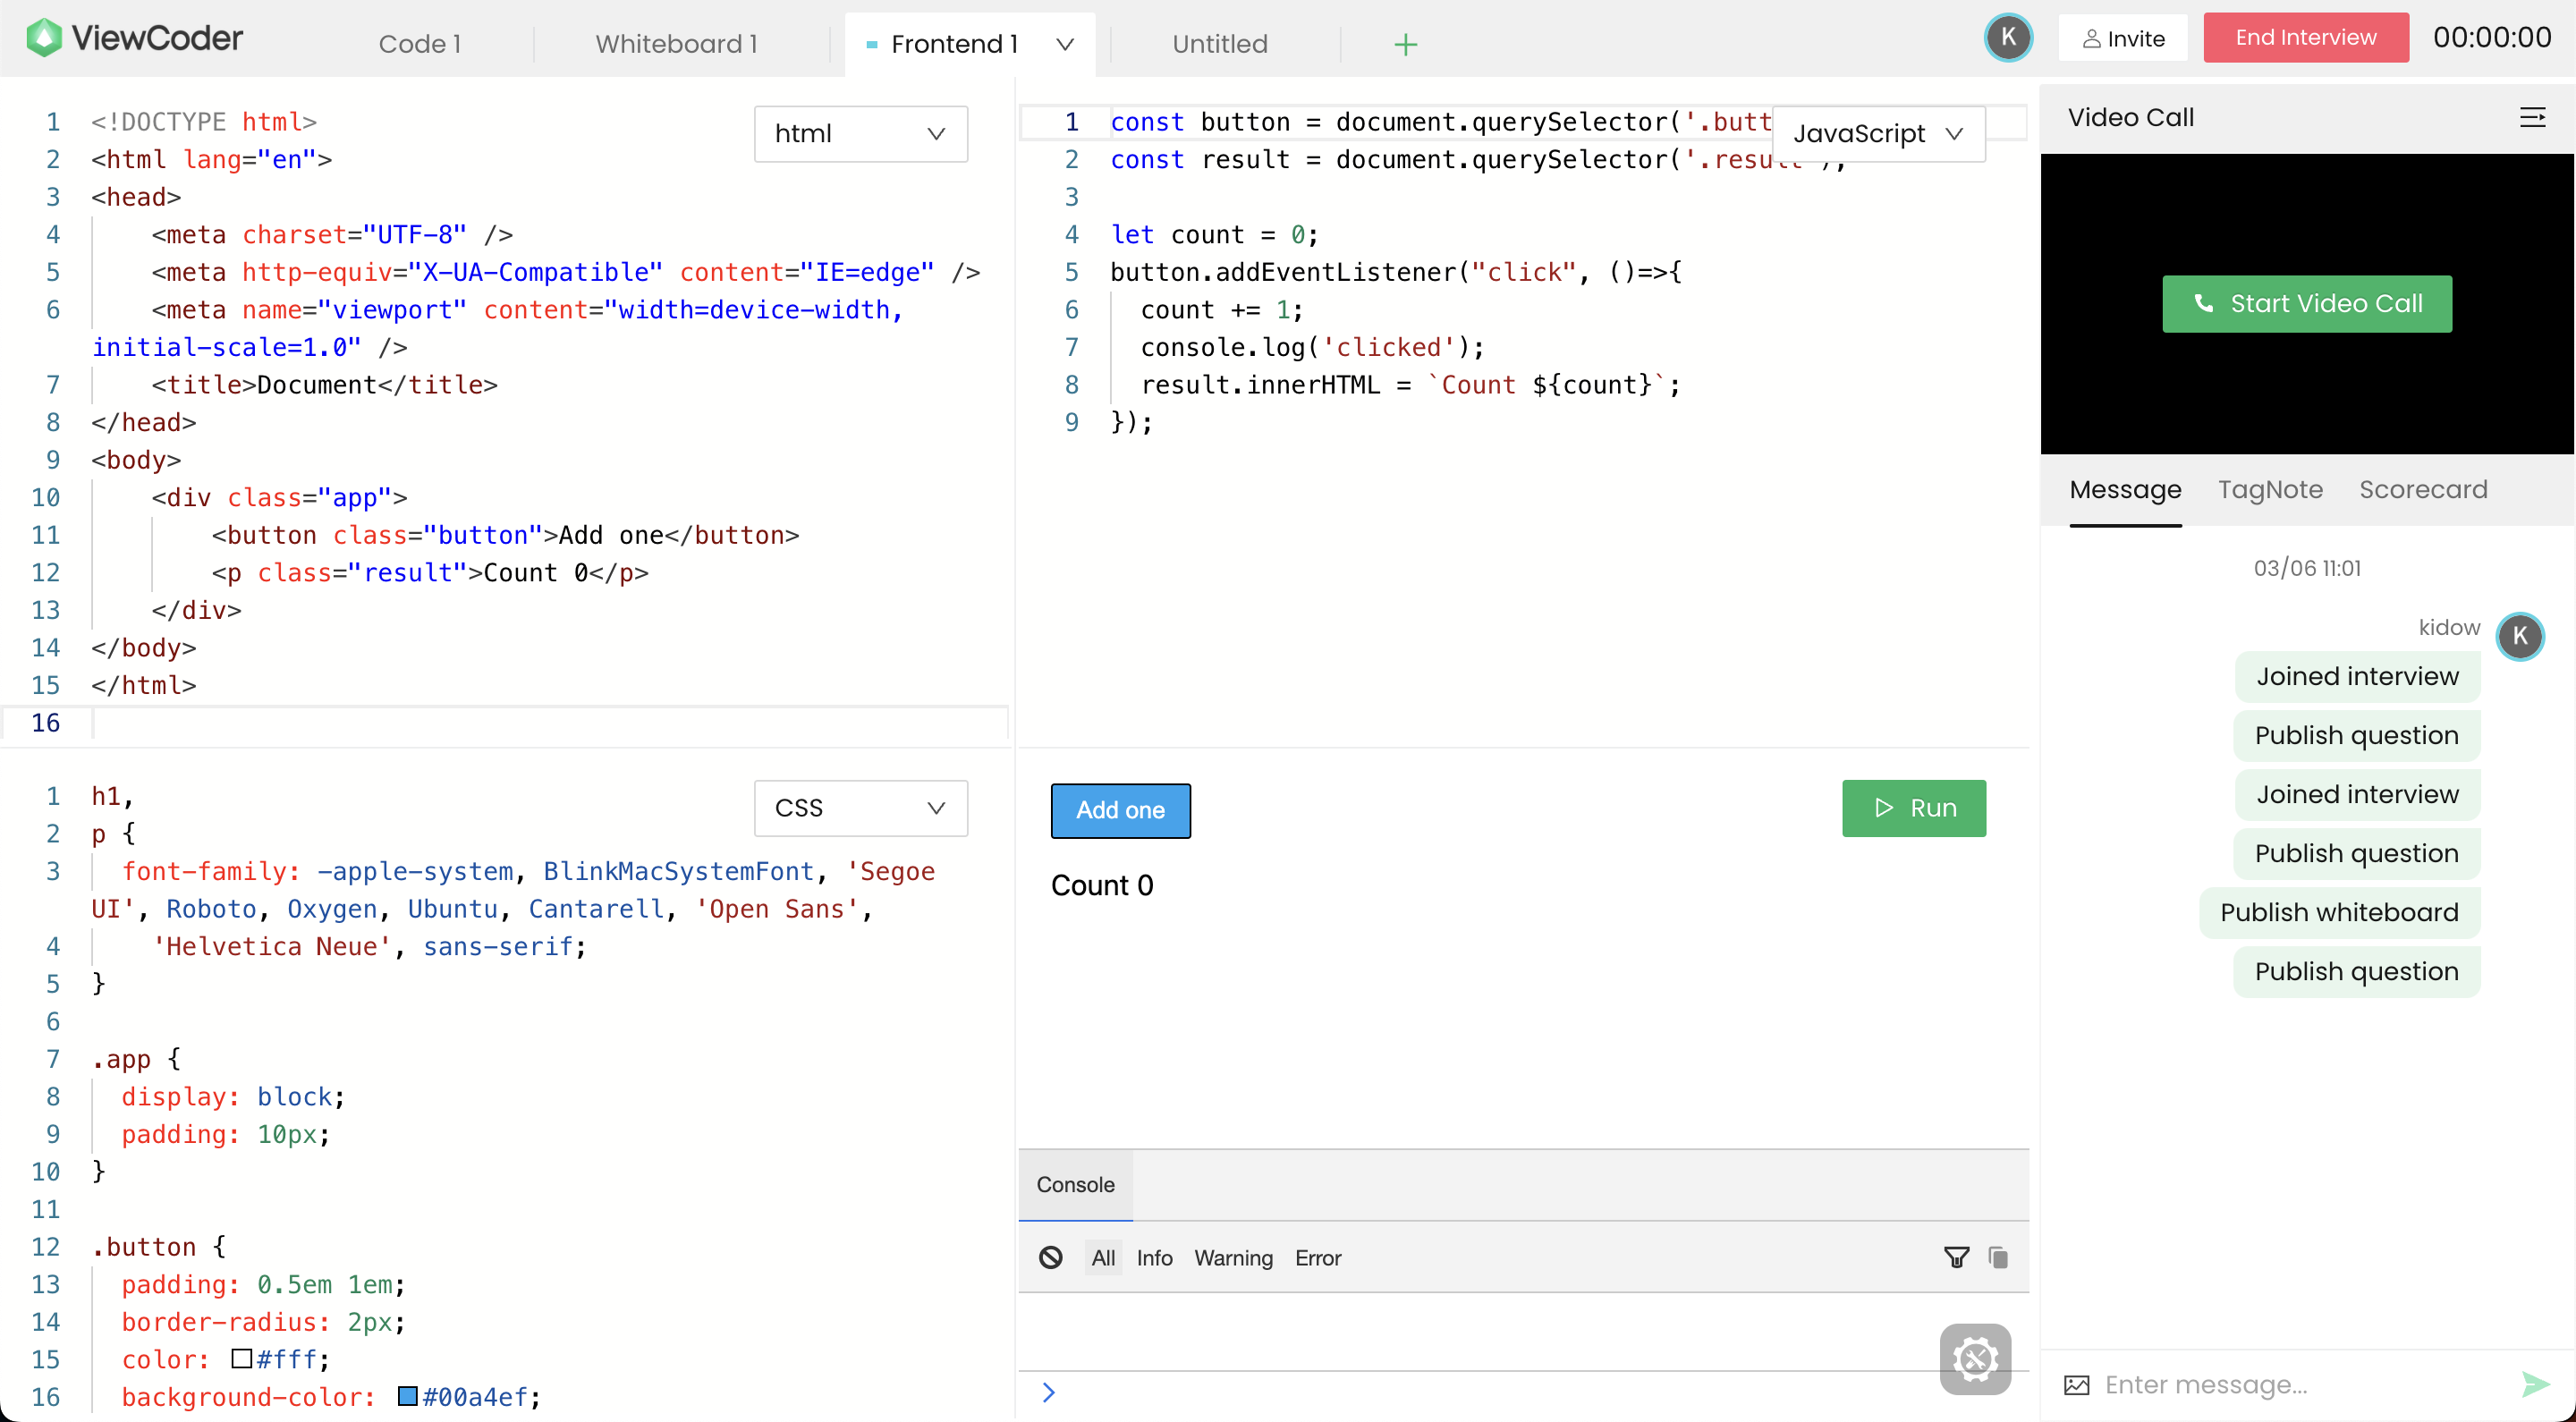Click the #00a4ef color swatch
The width and height of the screenshot is (2576, 1422).
tap(407, 1396)
